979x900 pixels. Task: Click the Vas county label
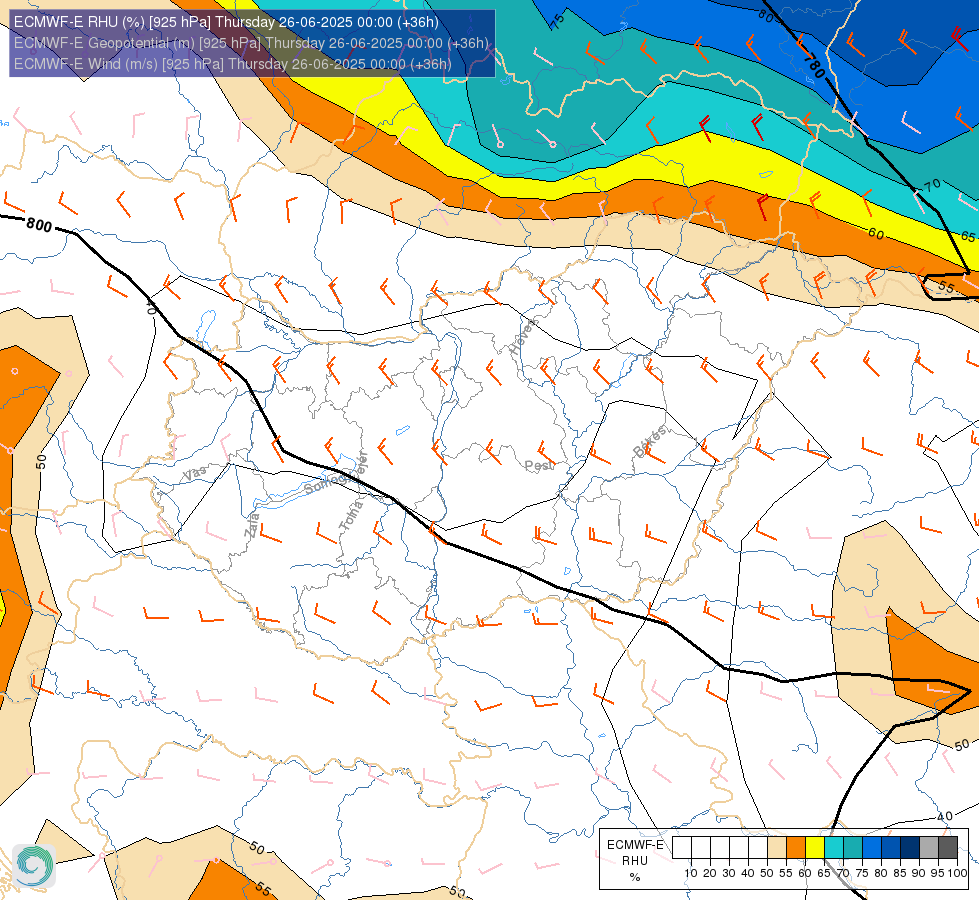click(x=194, y=473)
